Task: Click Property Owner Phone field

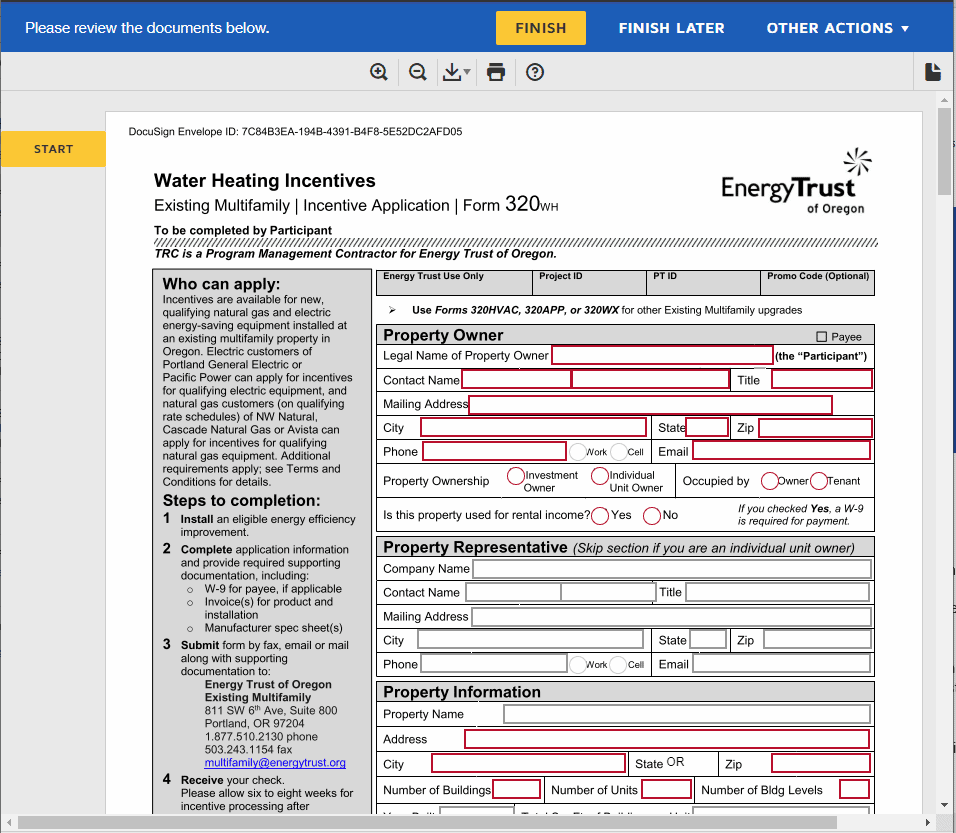Action: (494, 451)
